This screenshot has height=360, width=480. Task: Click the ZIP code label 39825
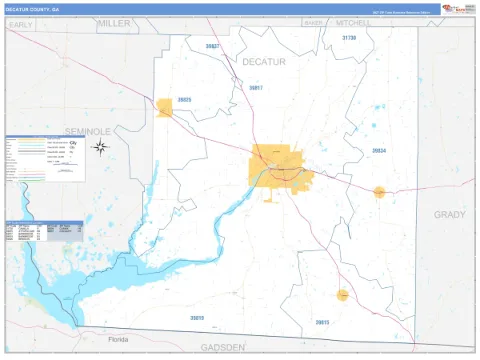[185, 100]
